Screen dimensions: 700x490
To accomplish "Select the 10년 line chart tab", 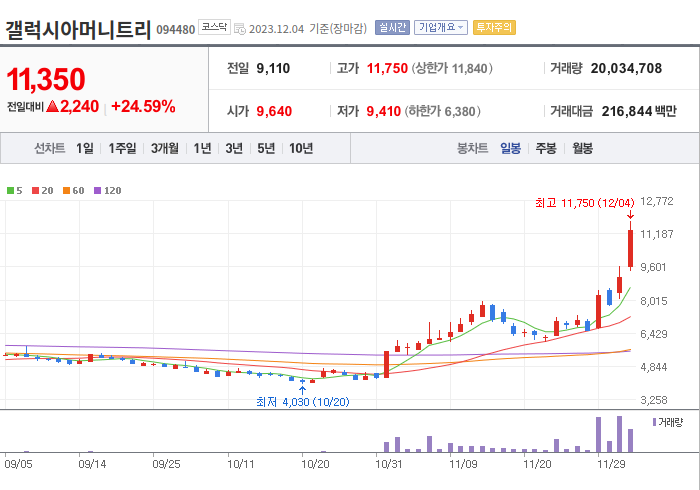I will [x=301, y=148].
